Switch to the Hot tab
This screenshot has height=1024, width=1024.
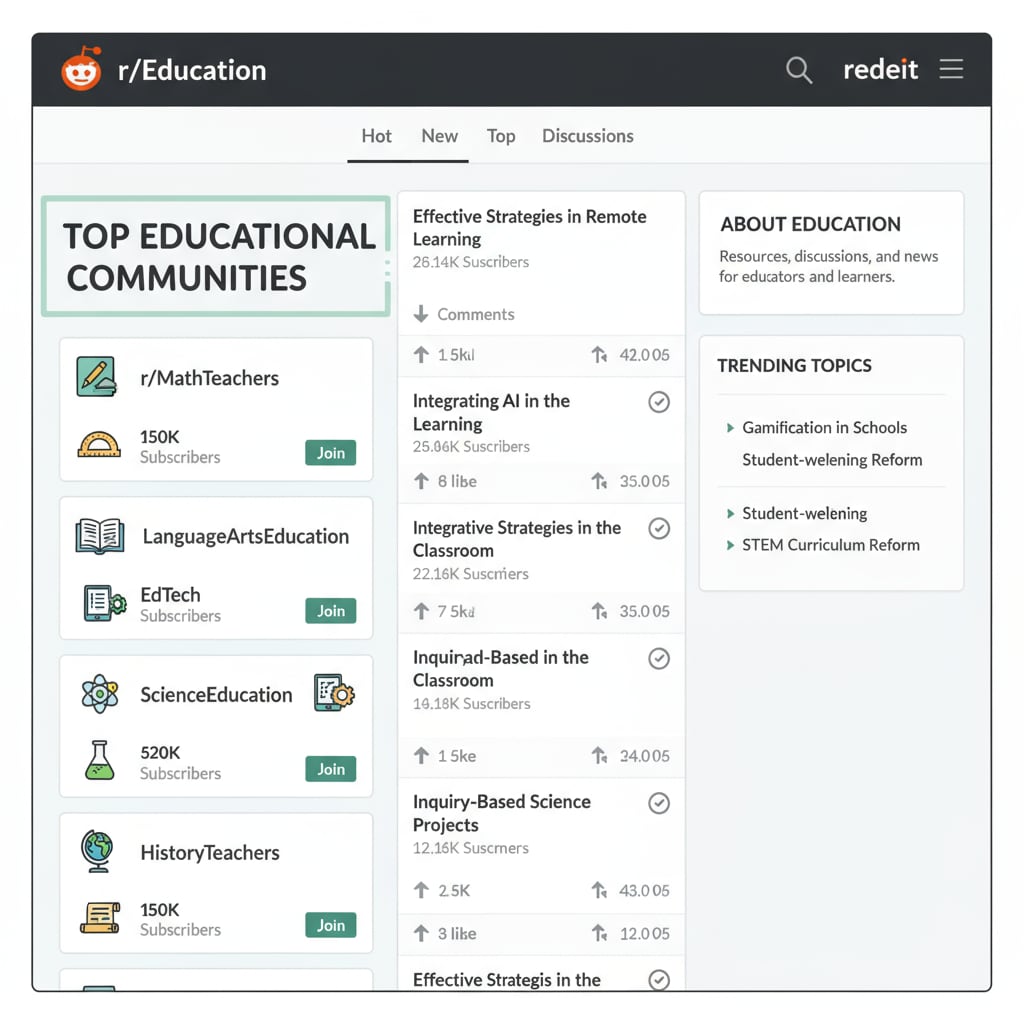pos(376,136)
